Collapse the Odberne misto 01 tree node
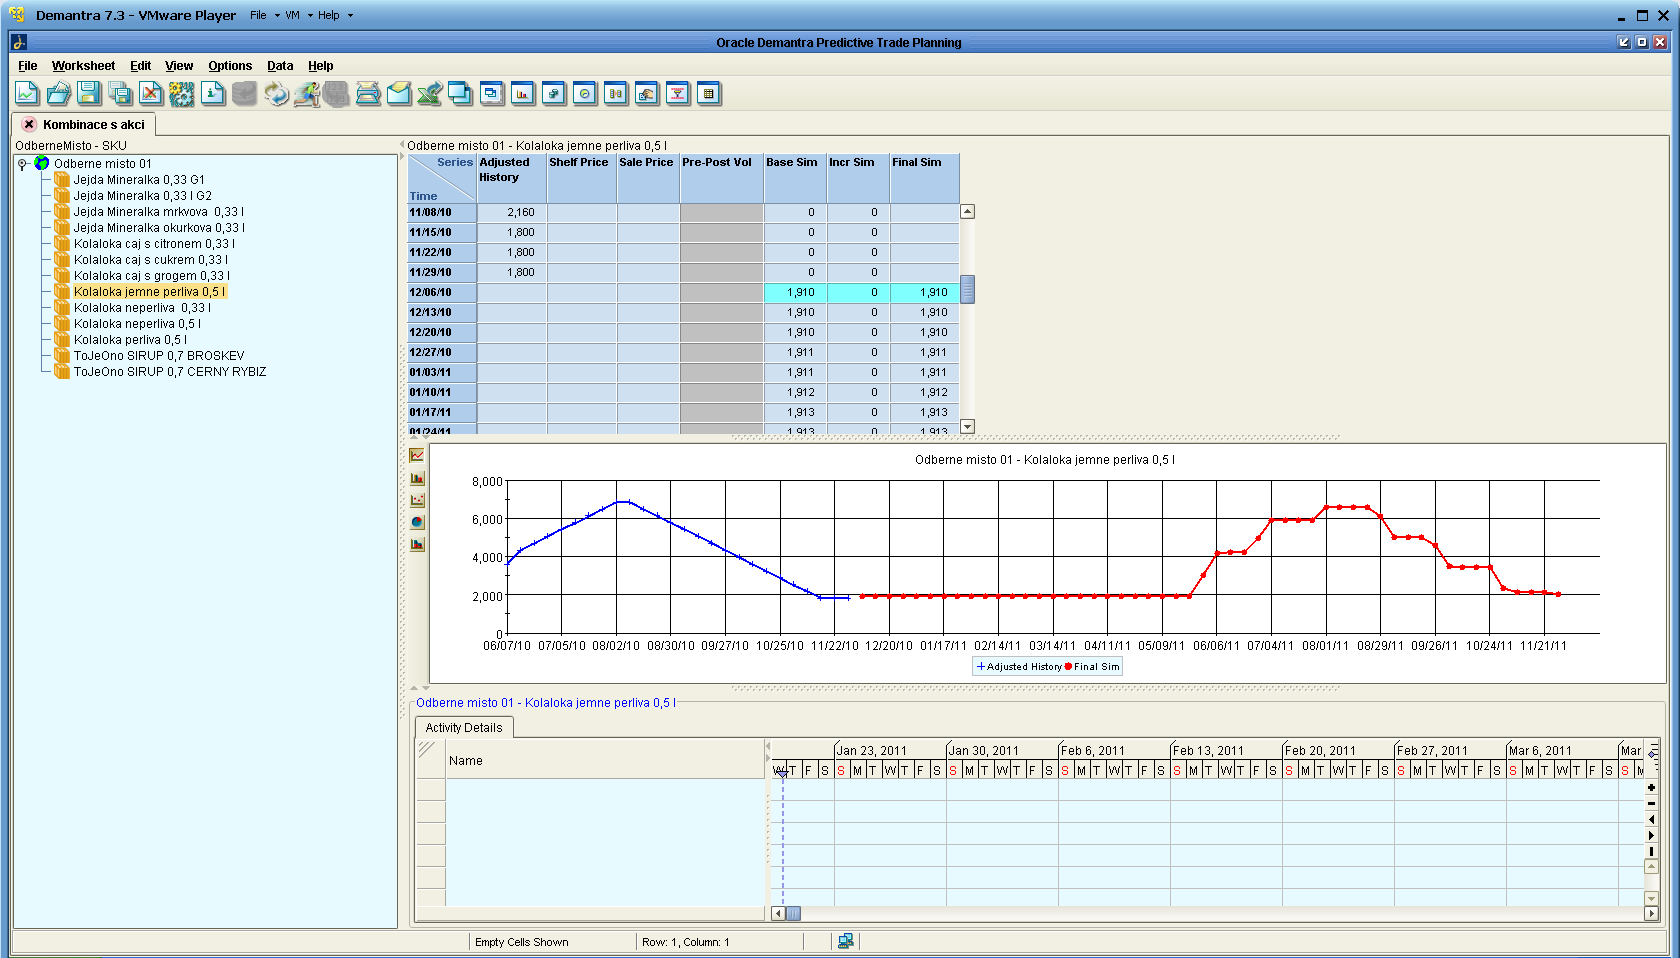 point(22,164)
